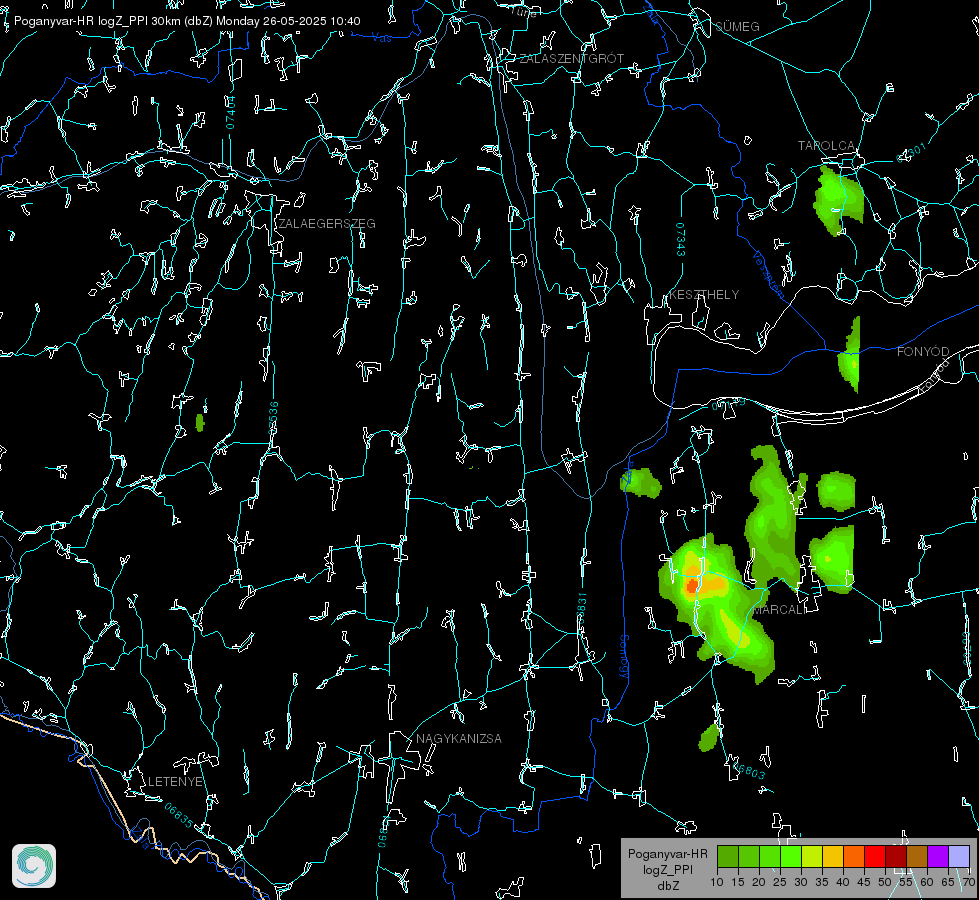Click the SÜMEG city label
The width and height of the screenshot is (979, 900).
tap(737, 26)
